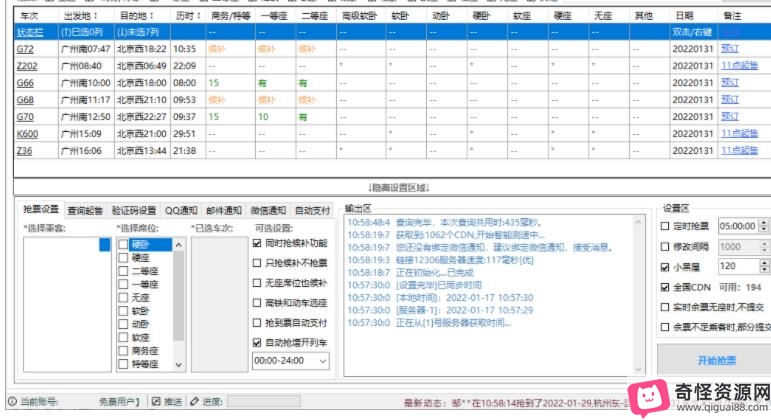
Task: Enable 同时抢候补功能 checkbox
Action: click(x=257, y=243)
